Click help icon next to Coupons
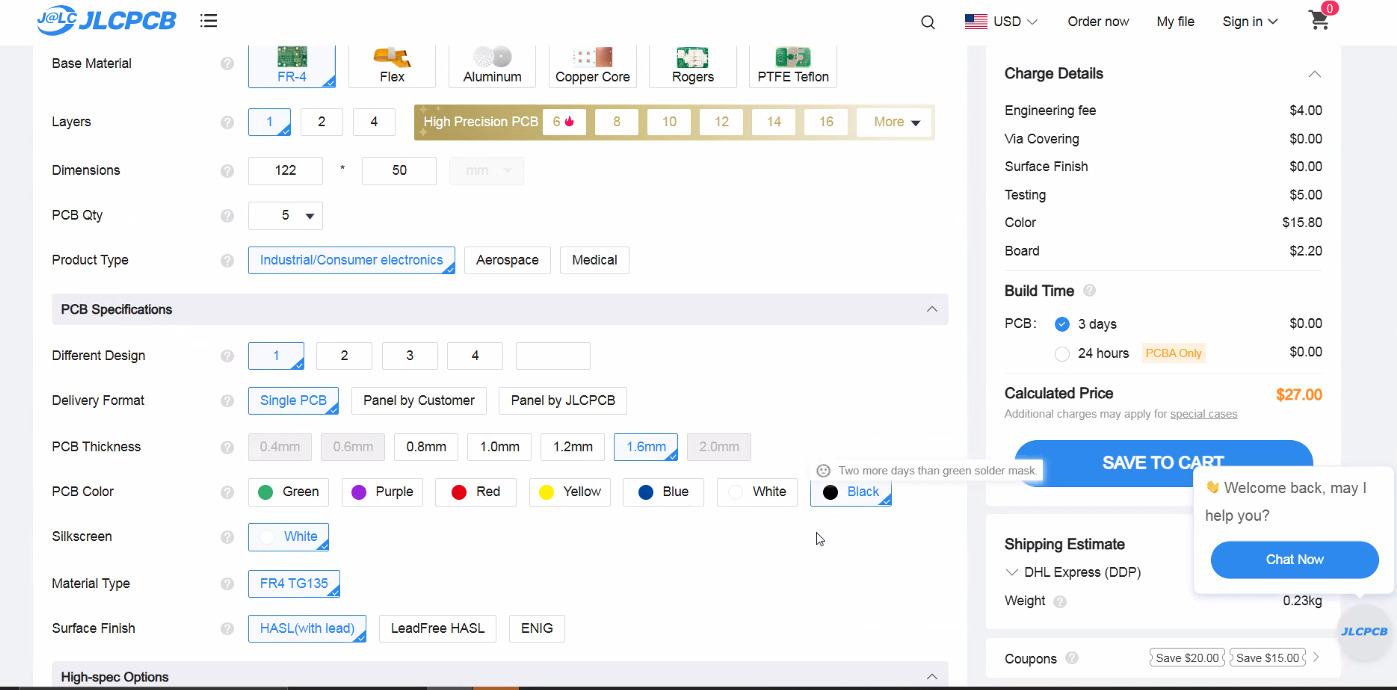The height and width of the screenshot is (690, 1397). pos(1072,658)
